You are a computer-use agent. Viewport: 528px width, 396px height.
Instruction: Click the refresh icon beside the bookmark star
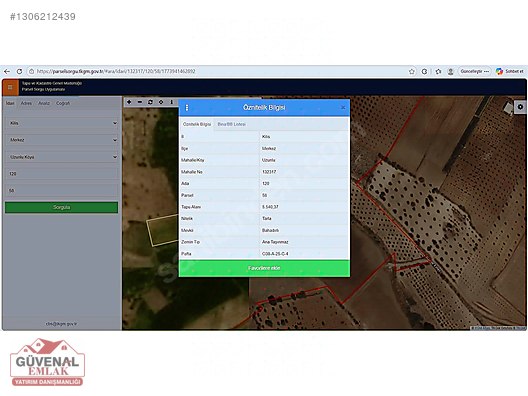tap(424, 71)
